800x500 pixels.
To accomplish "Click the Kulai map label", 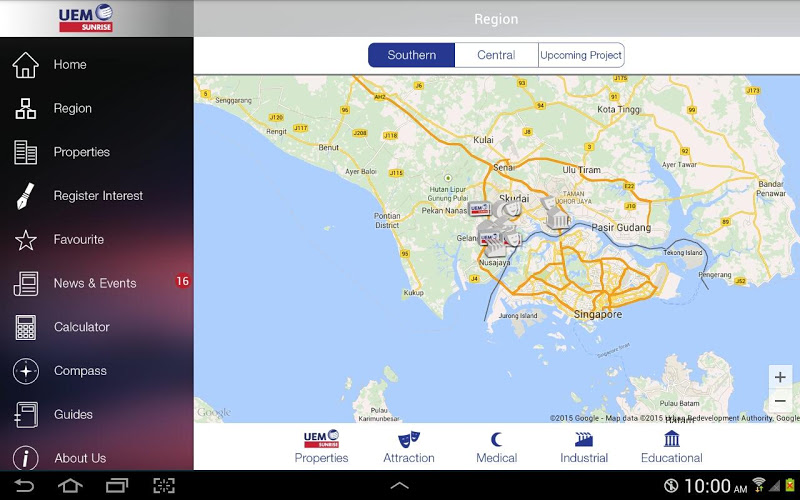I will (x=483, y=140).
